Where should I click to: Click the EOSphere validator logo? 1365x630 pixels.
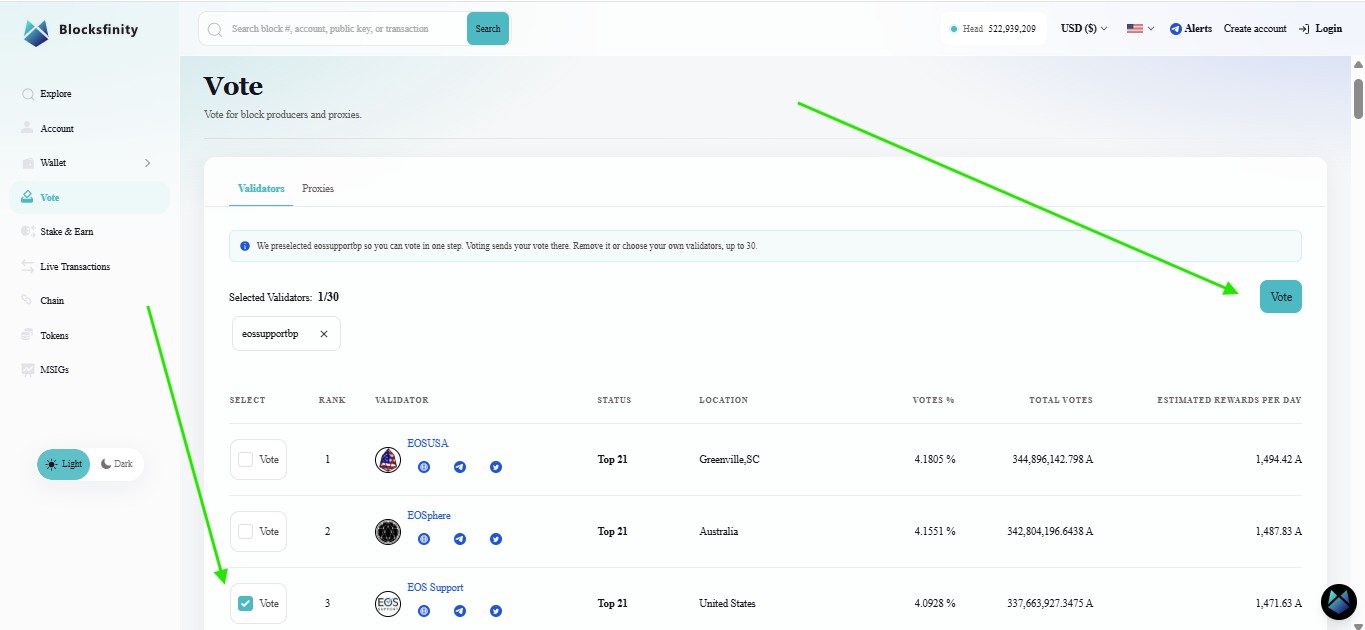point(388,532)
